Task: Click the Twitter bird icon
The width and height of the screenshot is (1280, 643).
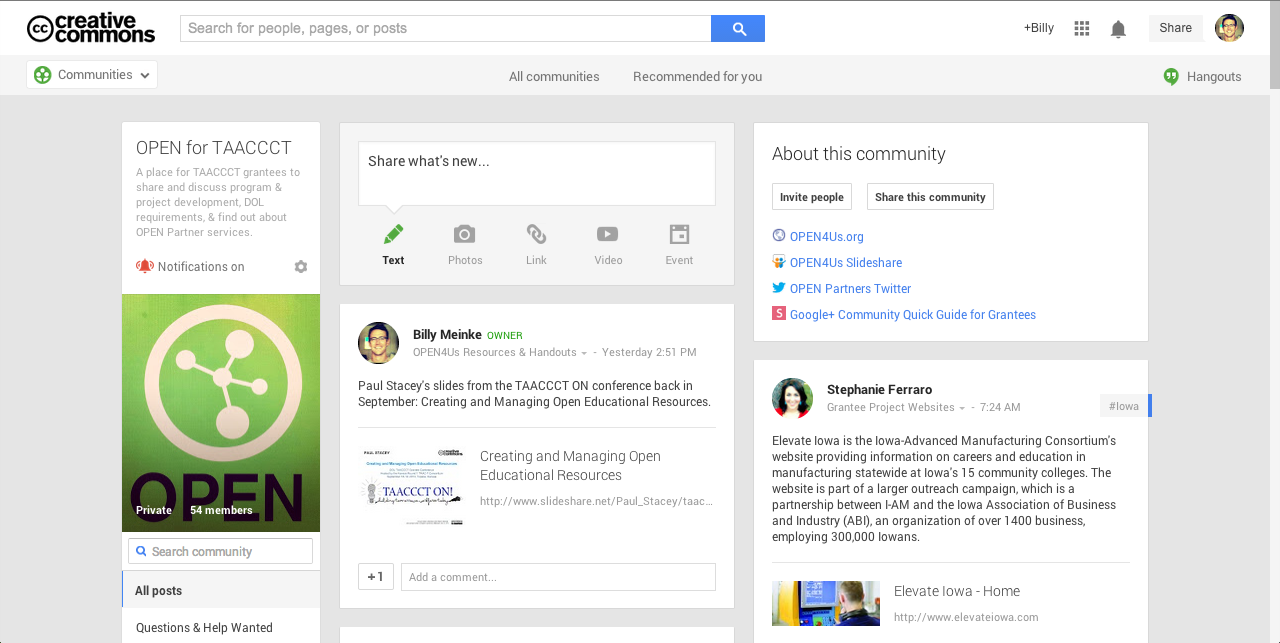Action: (779, 288)
